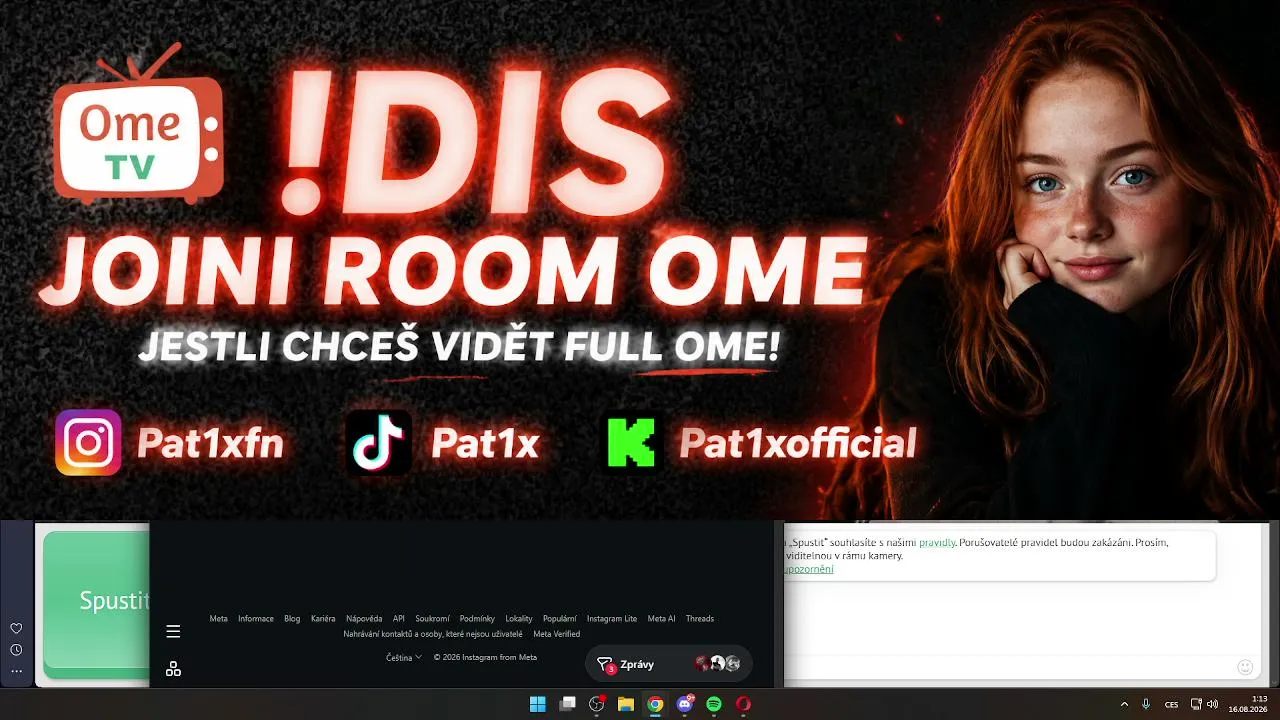Open the Meta AI footer link

[x=661, y=619]
